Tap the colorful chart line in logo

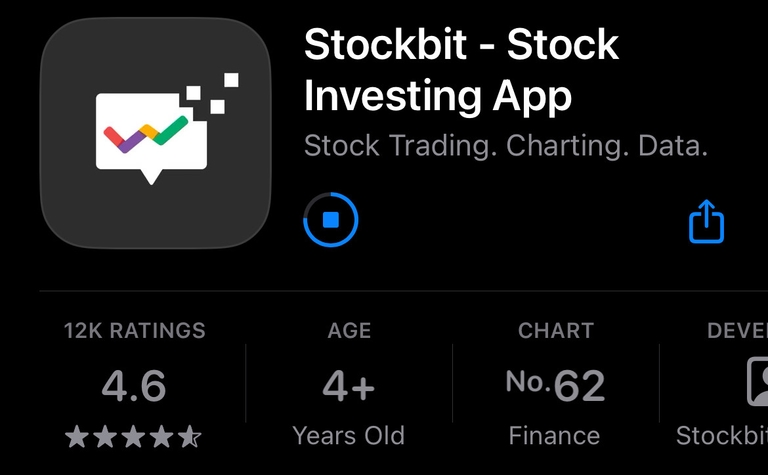[x=146, y=134]
